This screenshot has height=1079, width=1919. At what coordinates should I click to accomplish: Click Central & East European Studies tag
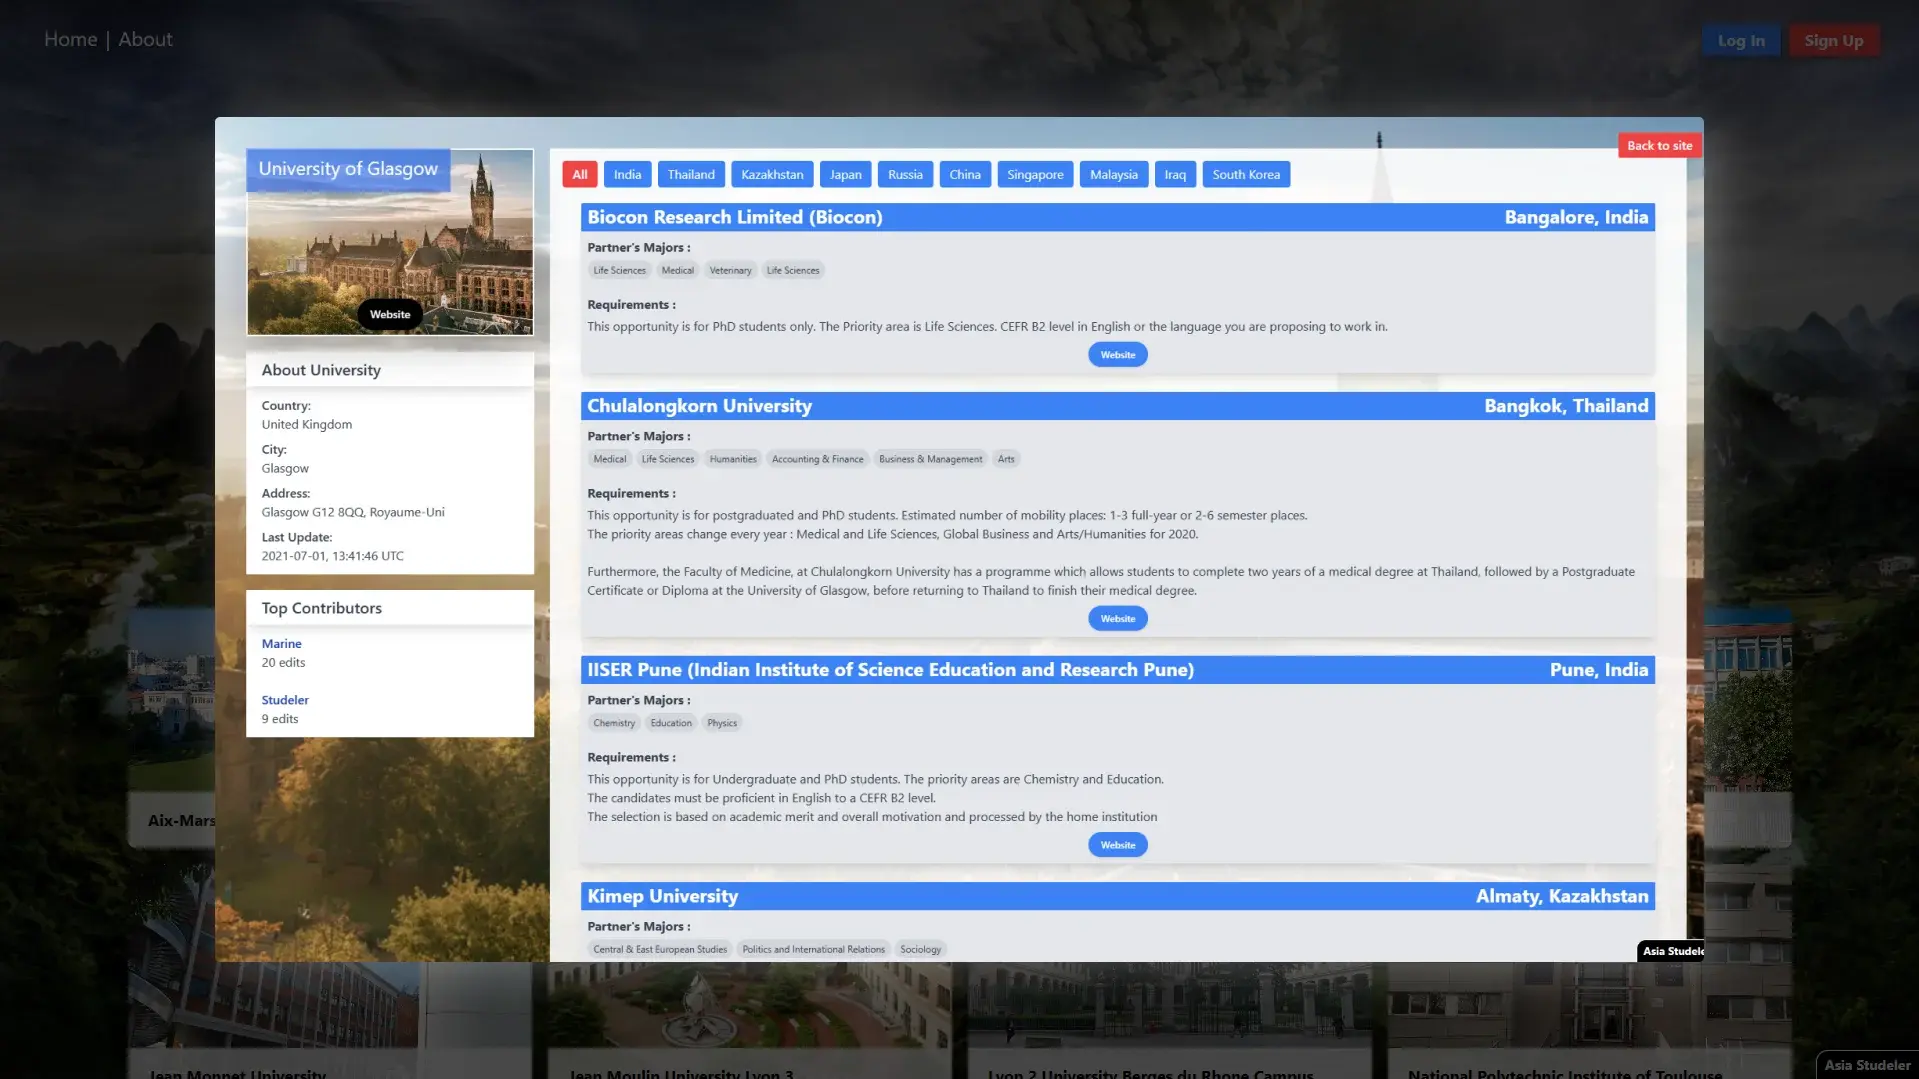pos(660,949)
